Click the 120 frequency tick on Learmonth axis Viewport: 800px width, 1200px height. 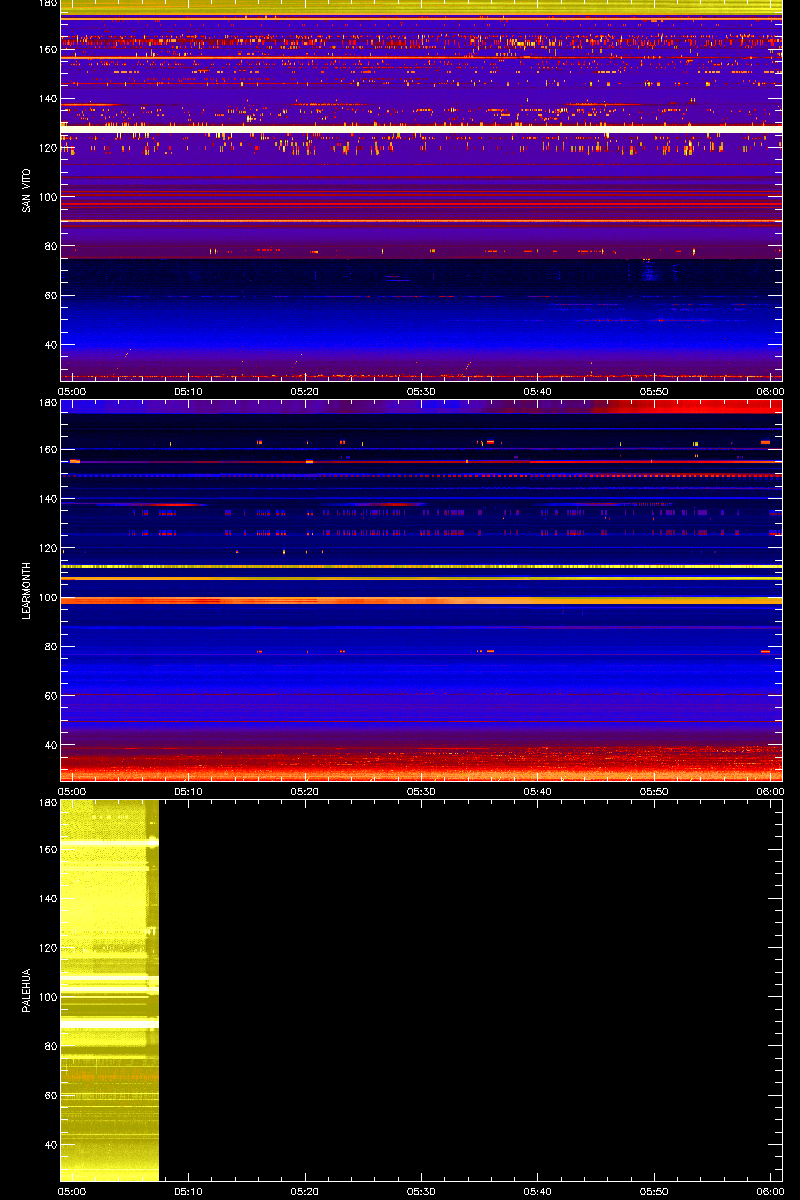(x=48, y=548)
